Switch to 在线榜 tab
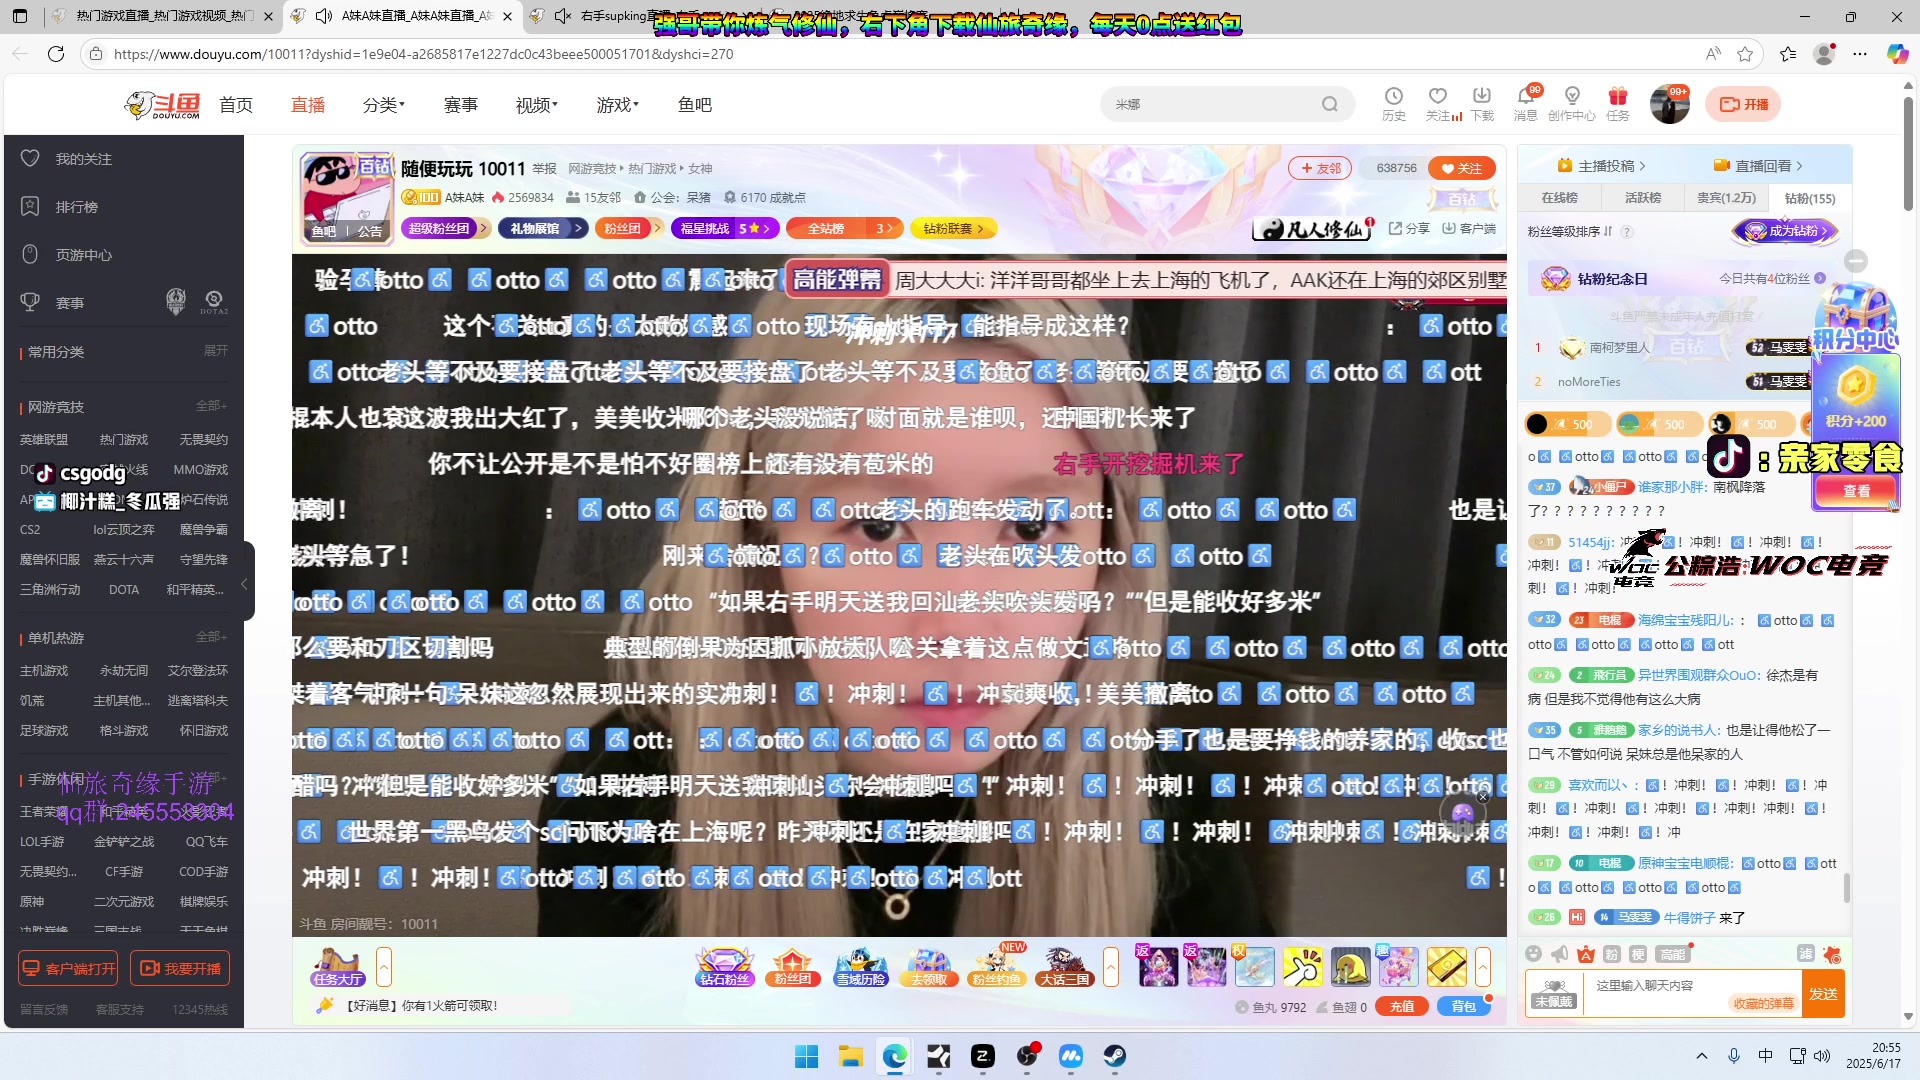The height and width of the screenshot is (1080, 1920). coord(1559,198)
